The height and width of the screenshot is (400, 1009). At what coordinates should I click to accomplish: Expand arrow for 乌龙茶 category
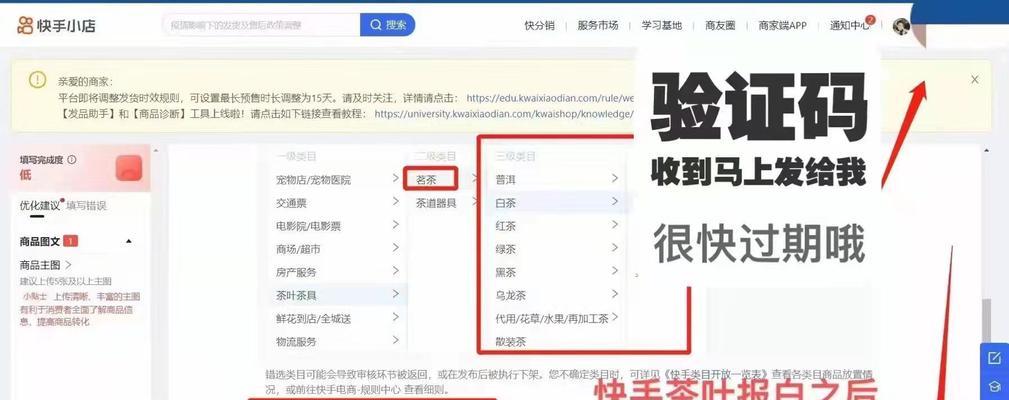click(615, 294)
